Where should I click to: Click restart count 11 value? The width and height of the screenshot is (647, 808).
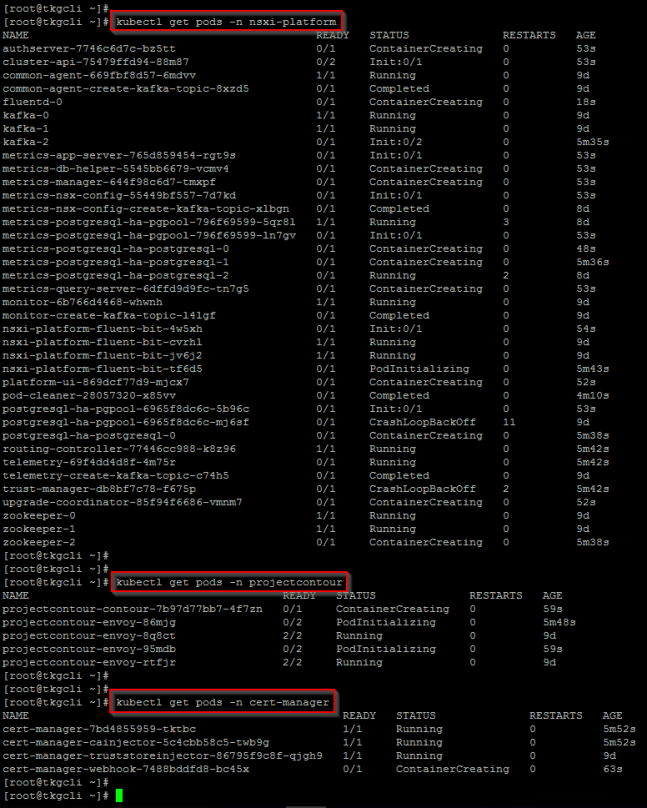pyautogui.click(x=509, y=422)
